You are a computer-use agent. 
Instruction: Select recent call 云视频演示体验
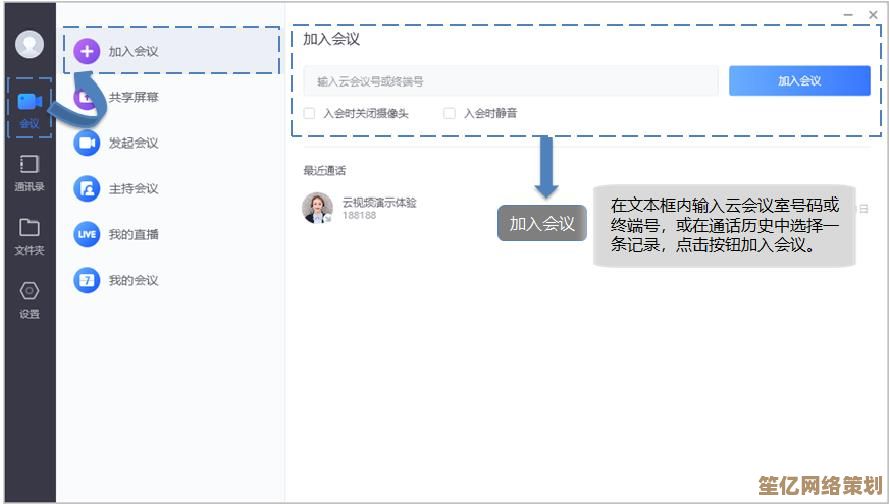tap(379, 202)
